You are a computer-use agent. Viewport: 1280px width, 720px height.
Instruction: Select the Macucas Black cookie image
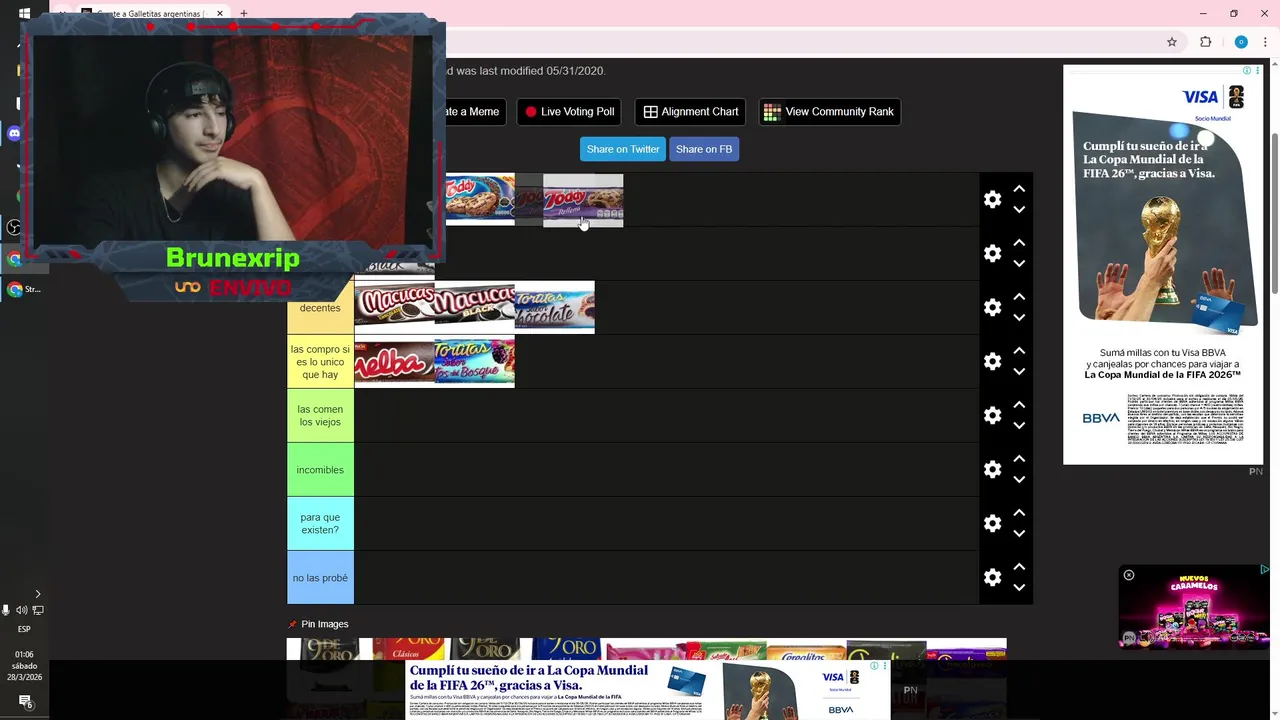tap(475, 307)
